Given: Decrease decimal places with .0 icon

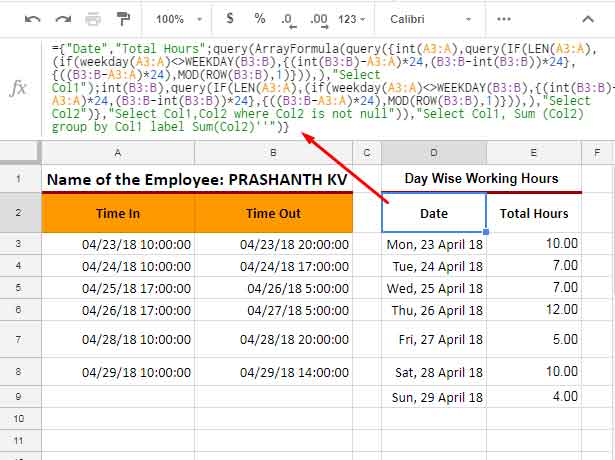Looking at the screenshot, I should point(288,20).
